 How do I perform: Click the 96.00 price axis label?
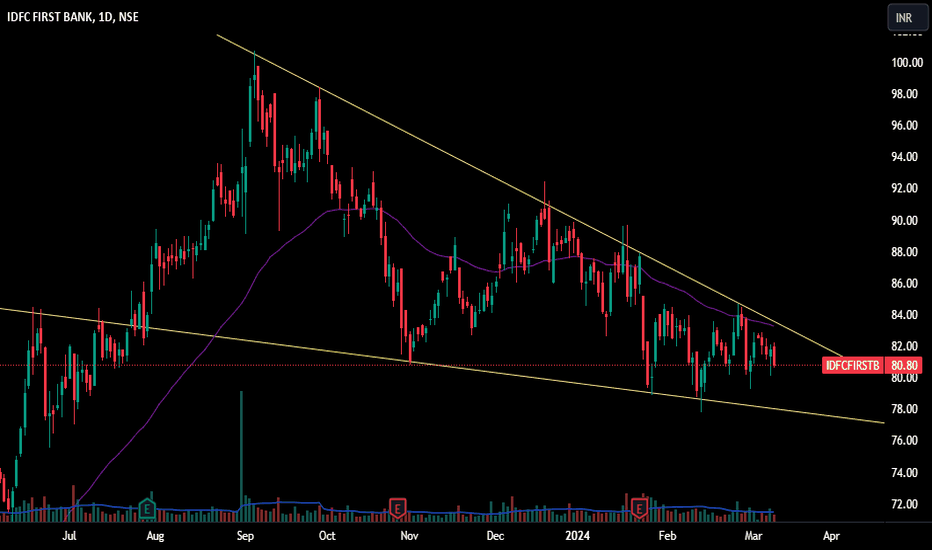coord(905,125)
